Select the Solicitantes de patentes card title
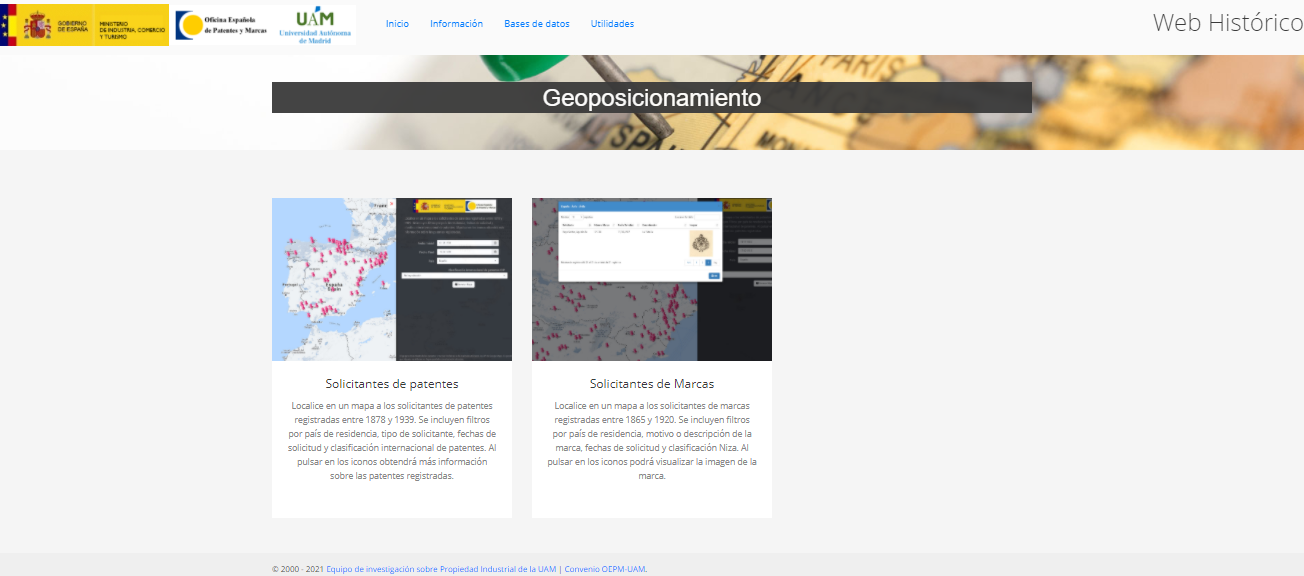 (391, 384)
